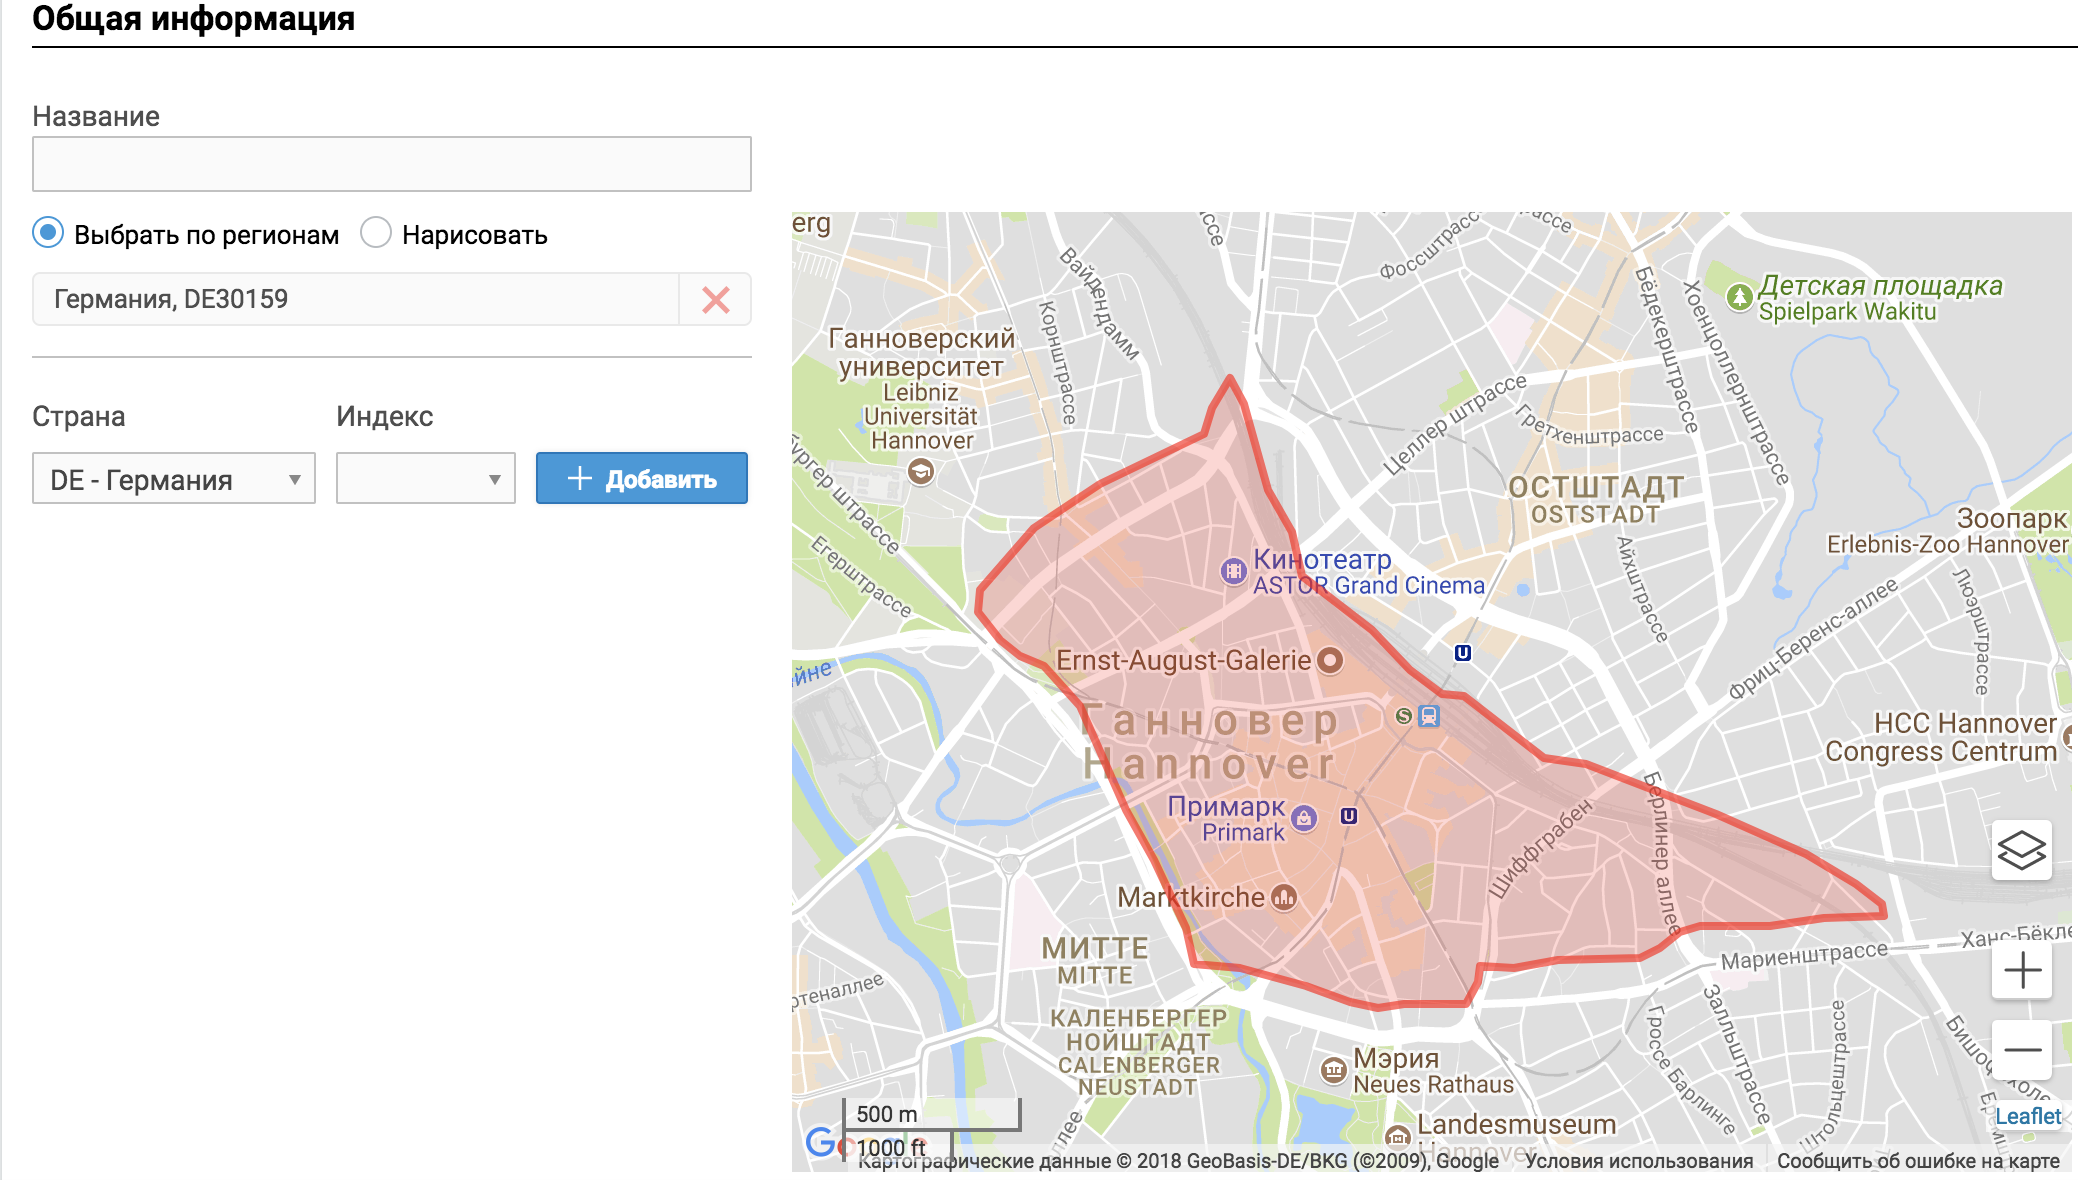This screenshot has height=1180, width=2078.
Task: Remove the Германия, DE30159 region entry
Action: (715, 299)
